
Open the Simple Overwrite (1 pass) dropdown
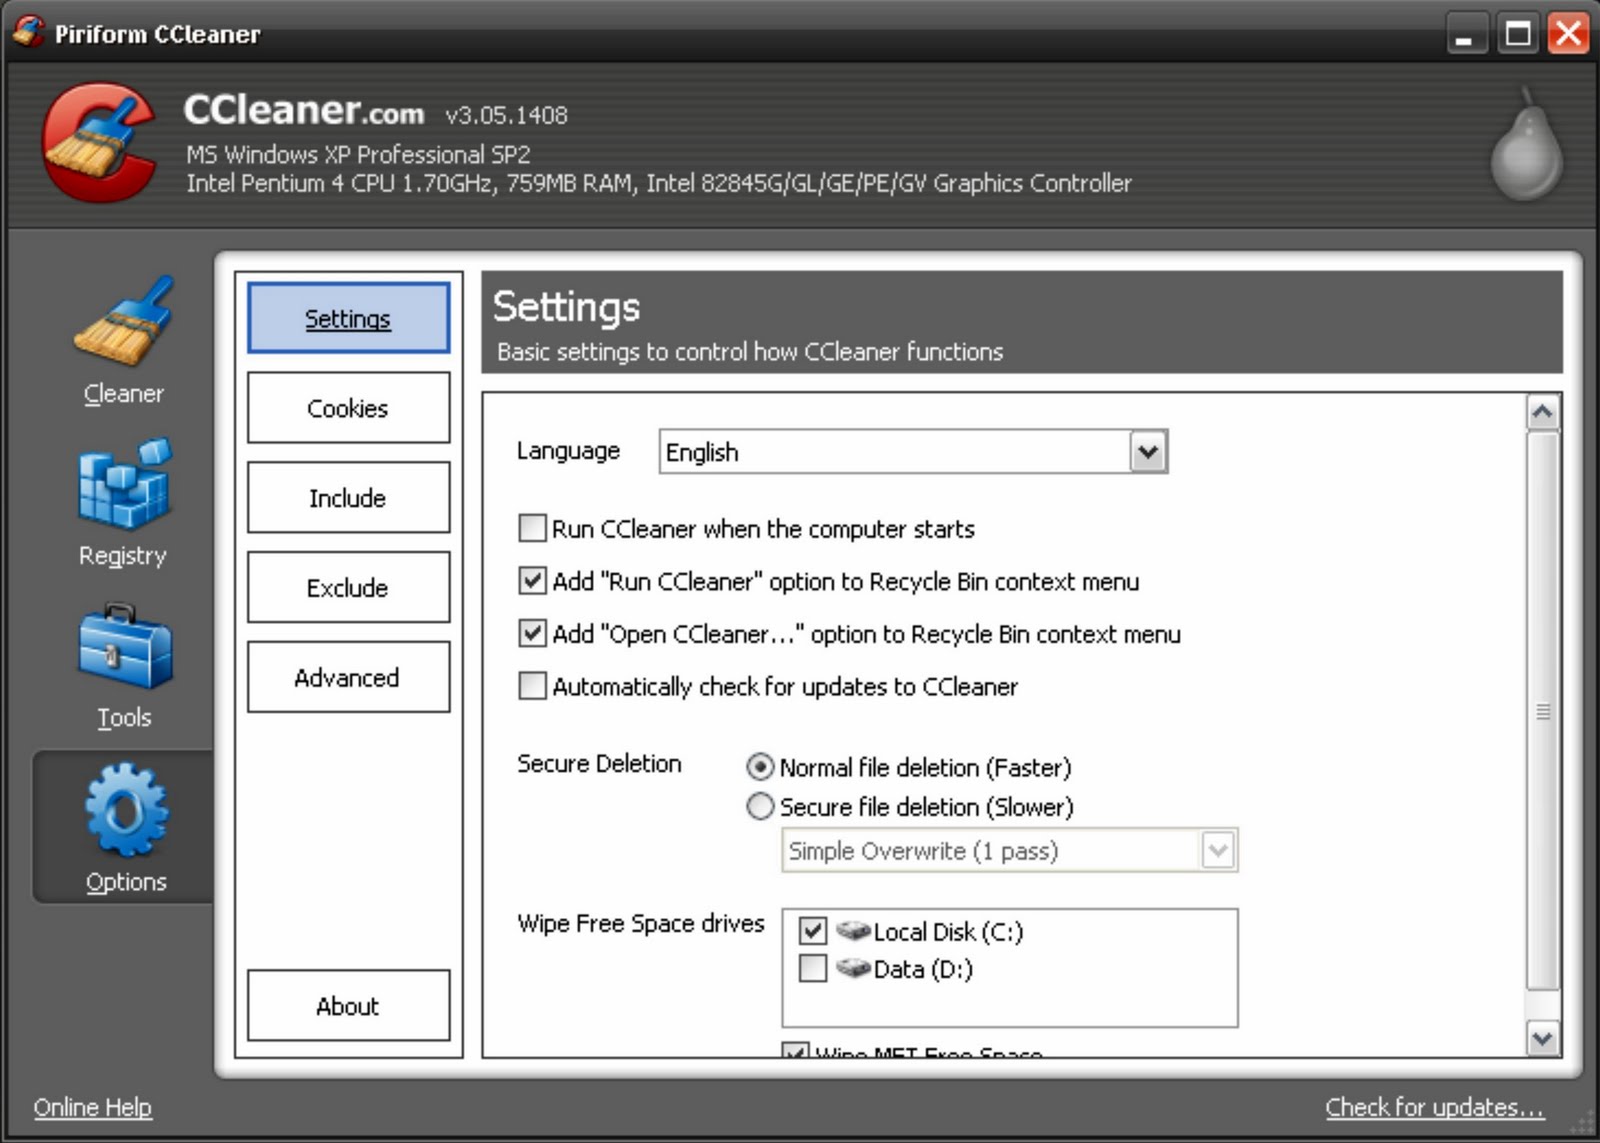tap(1217, 851)
